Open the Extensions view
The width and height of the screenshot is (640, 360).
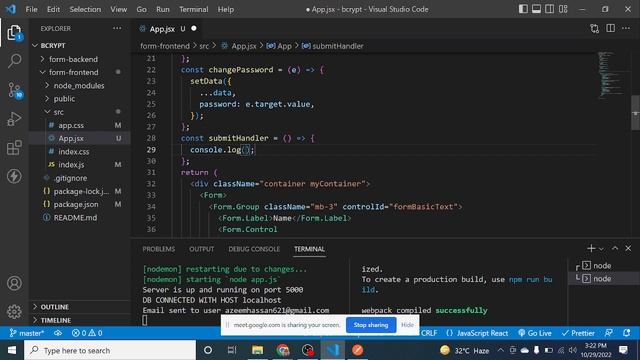point(14,148)
